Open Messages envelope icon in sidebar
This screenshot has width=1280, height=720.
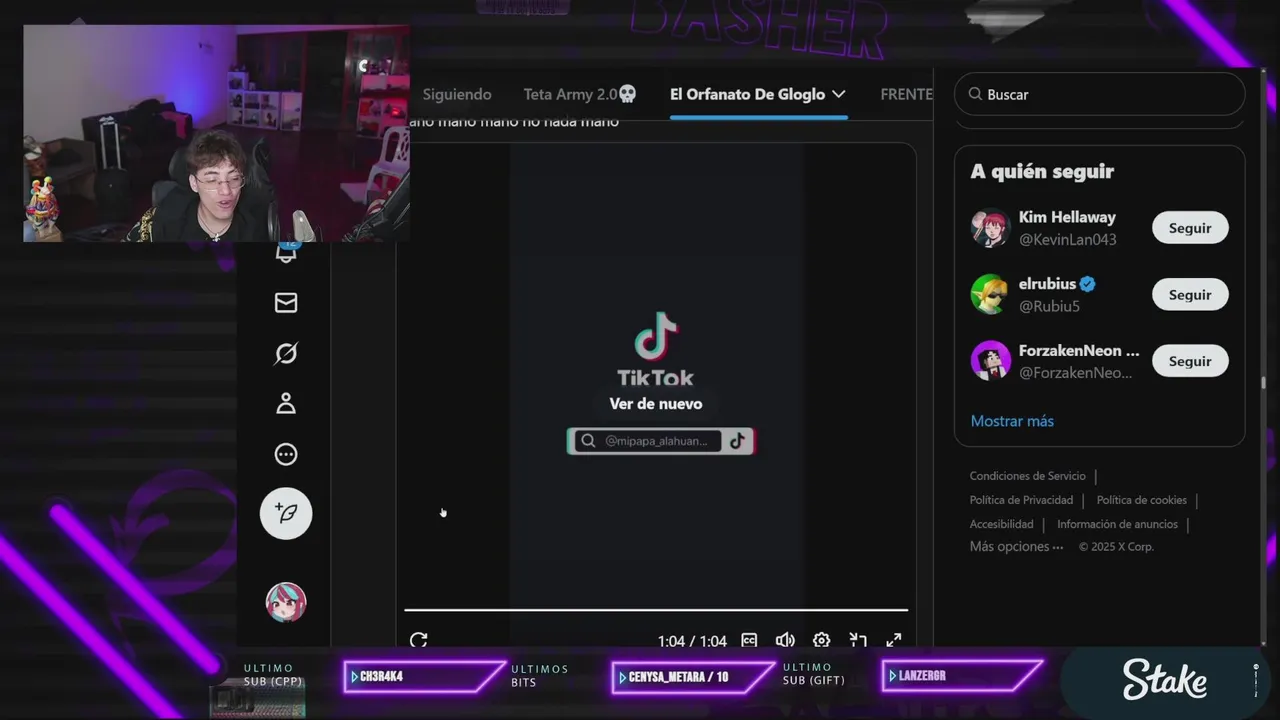[x=286, y=302]
